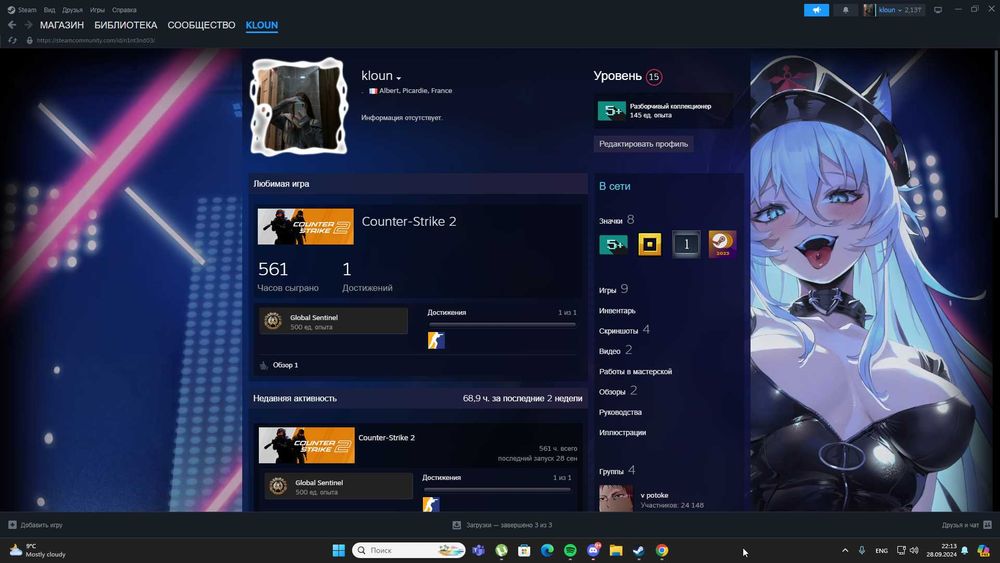Click the Steam page URL address
The width and height of the screenshot is (1000, 563).
[x=96, y=40]
